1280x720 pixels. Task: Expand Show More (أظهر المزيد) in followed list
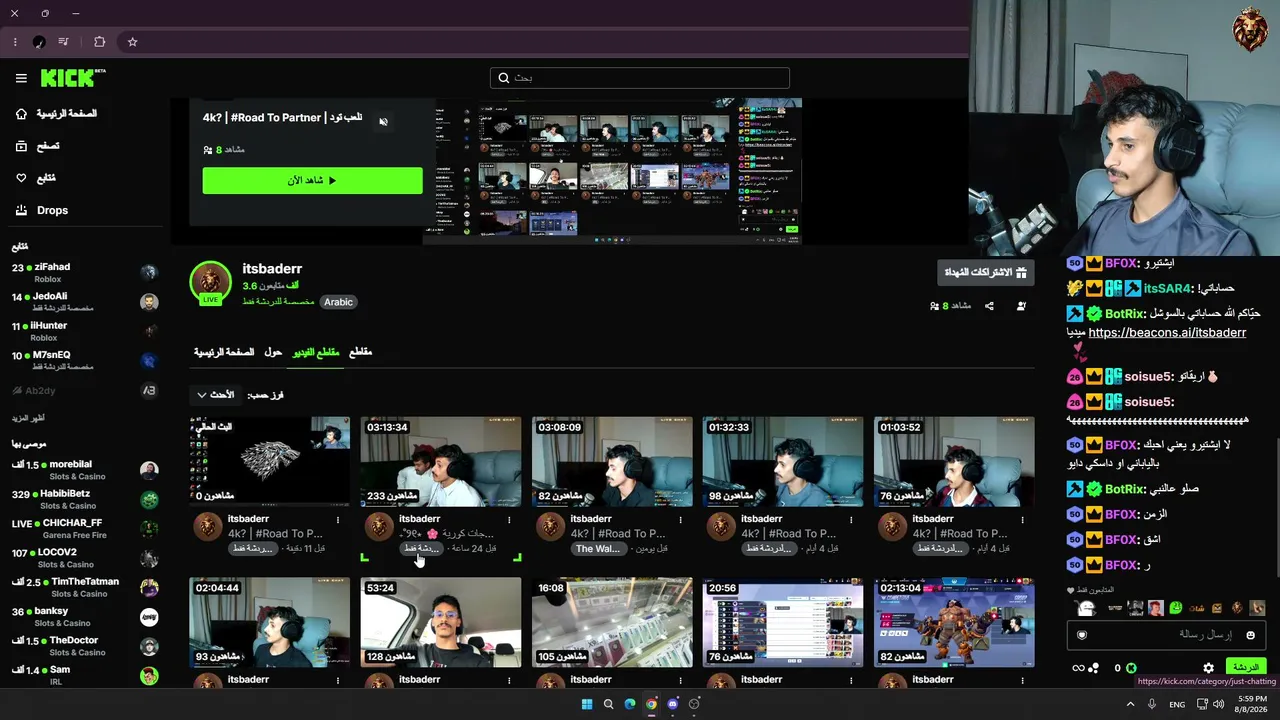(28, 418)
